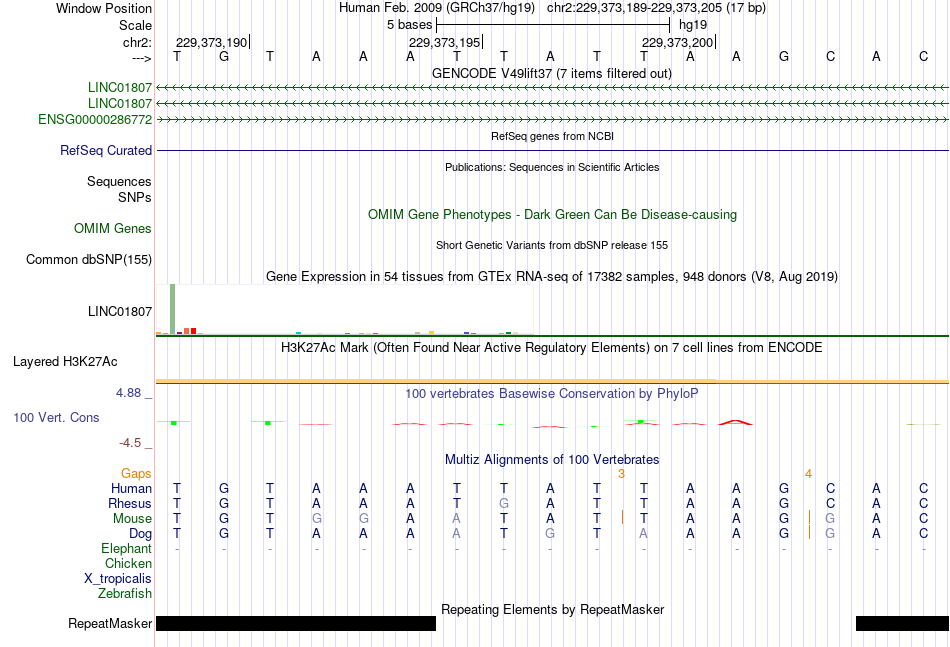
Task: Click the Layered H3K27Ac label
Action: point(65,362)
